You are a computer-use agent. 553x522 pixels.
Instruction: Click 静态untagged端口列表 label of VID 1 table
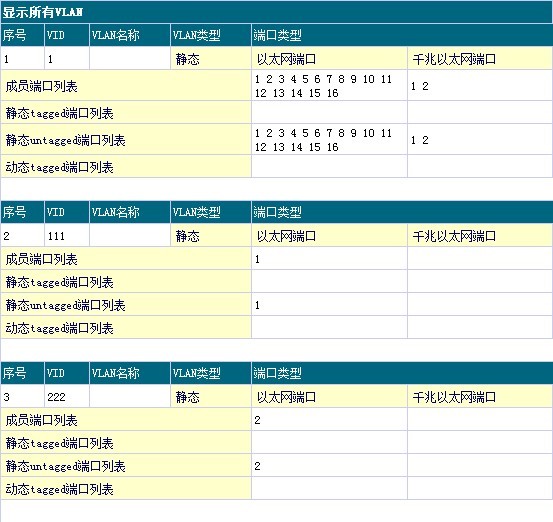pyautogui.click(x=65, y=140)
